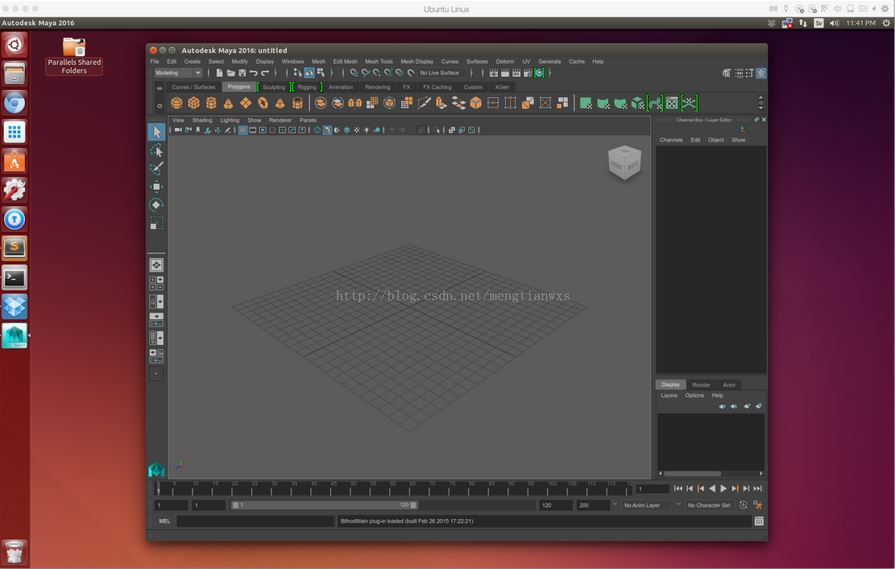This screenshot has height=569, width=895.
Task: Click the time slider at frame 1
Action: 159,489
